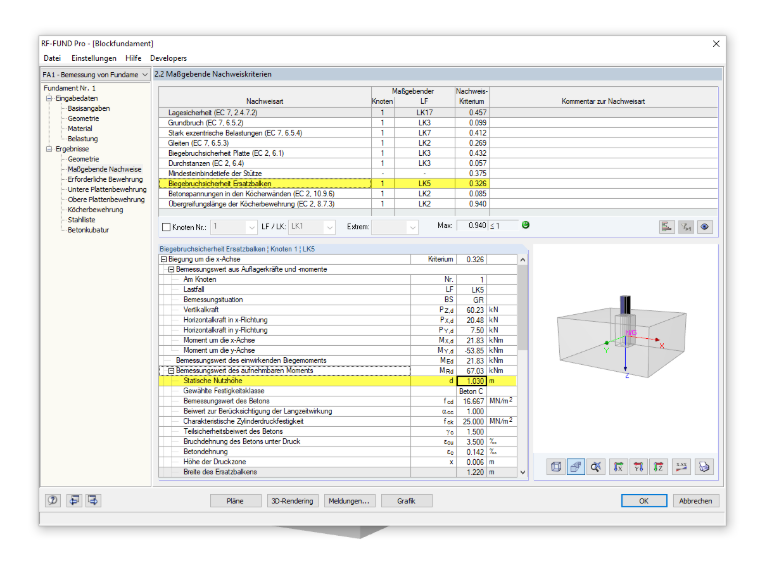Toggle isometric wireframe view icon
The height and width of the screenshot is (570, 760).
tap(556, 467)
